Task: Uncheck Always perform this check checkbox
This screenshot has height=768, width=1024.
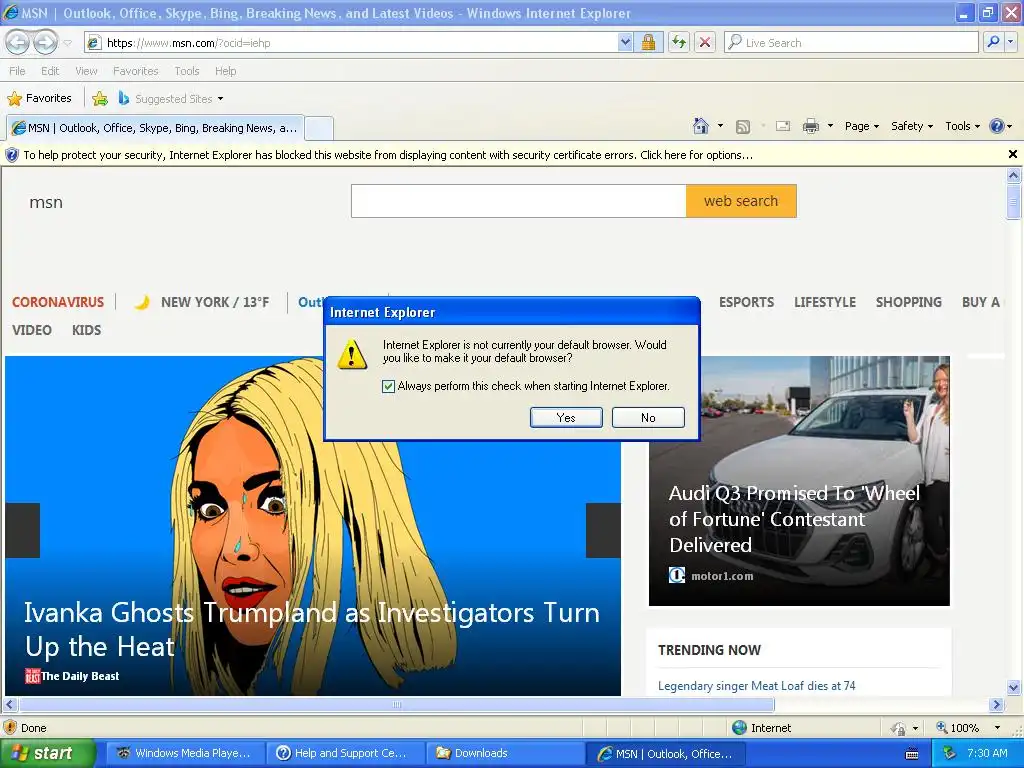Action: pos(389,386)
